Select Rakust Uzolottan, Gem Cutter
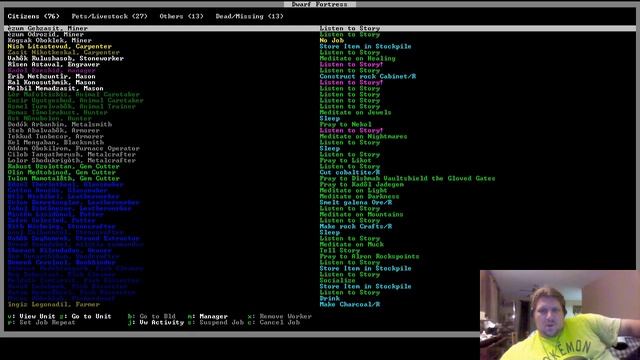 [63, 167]
